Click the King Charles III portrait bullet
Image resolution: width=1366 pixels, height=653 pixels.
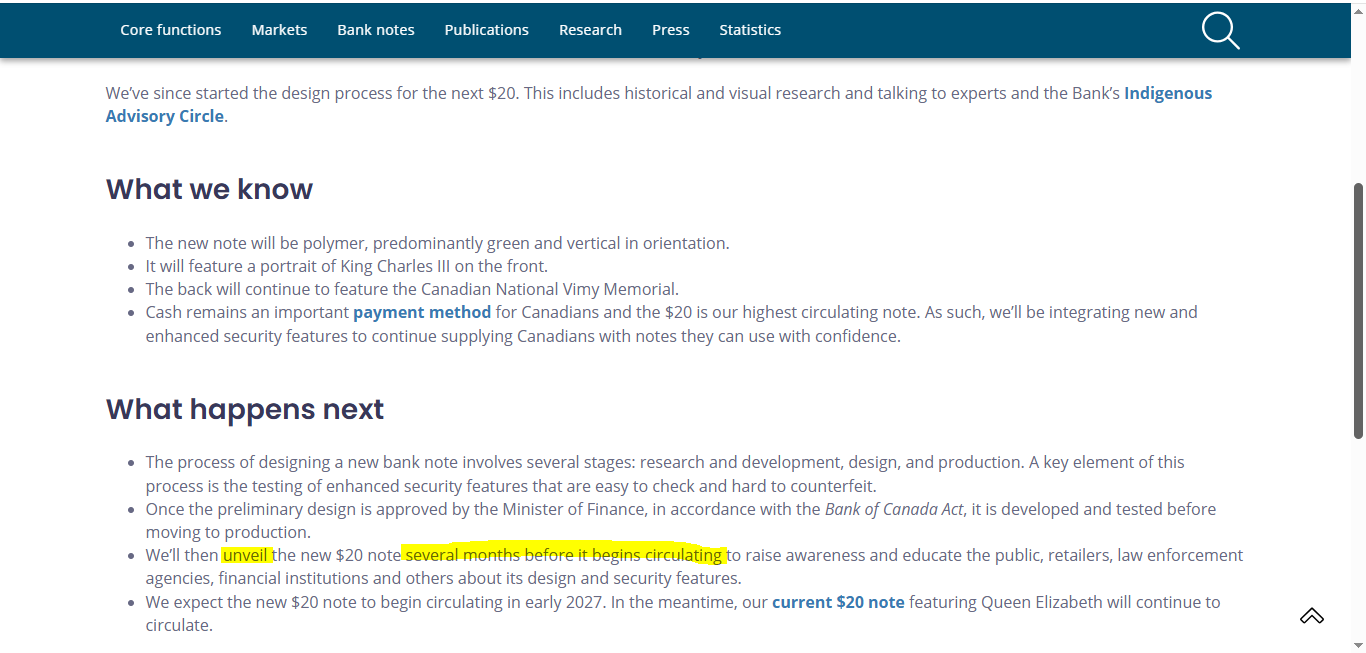click(346, 266)
